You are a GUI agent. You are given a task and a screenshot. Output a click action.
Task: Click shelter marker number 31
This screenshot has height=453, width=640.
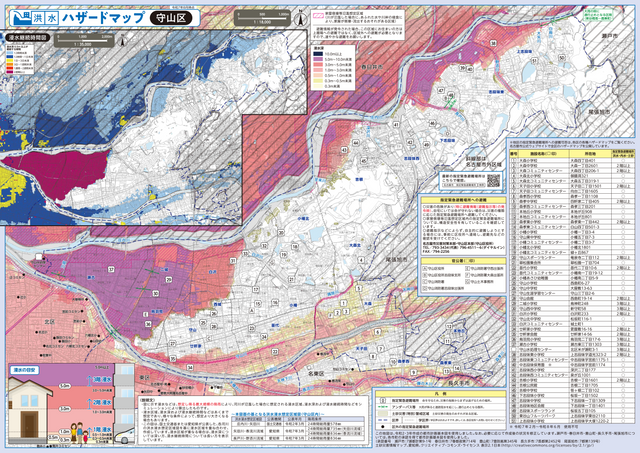[233, 260]
